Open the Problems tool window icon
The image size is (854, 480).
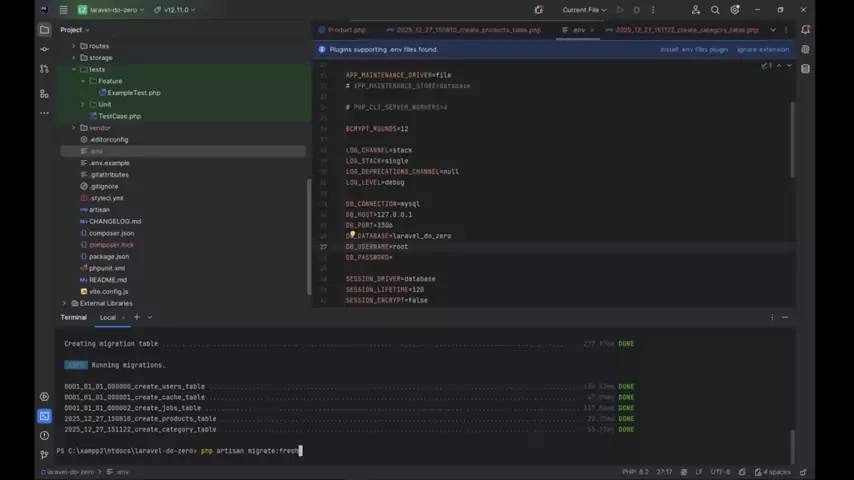tap(44, 435)
